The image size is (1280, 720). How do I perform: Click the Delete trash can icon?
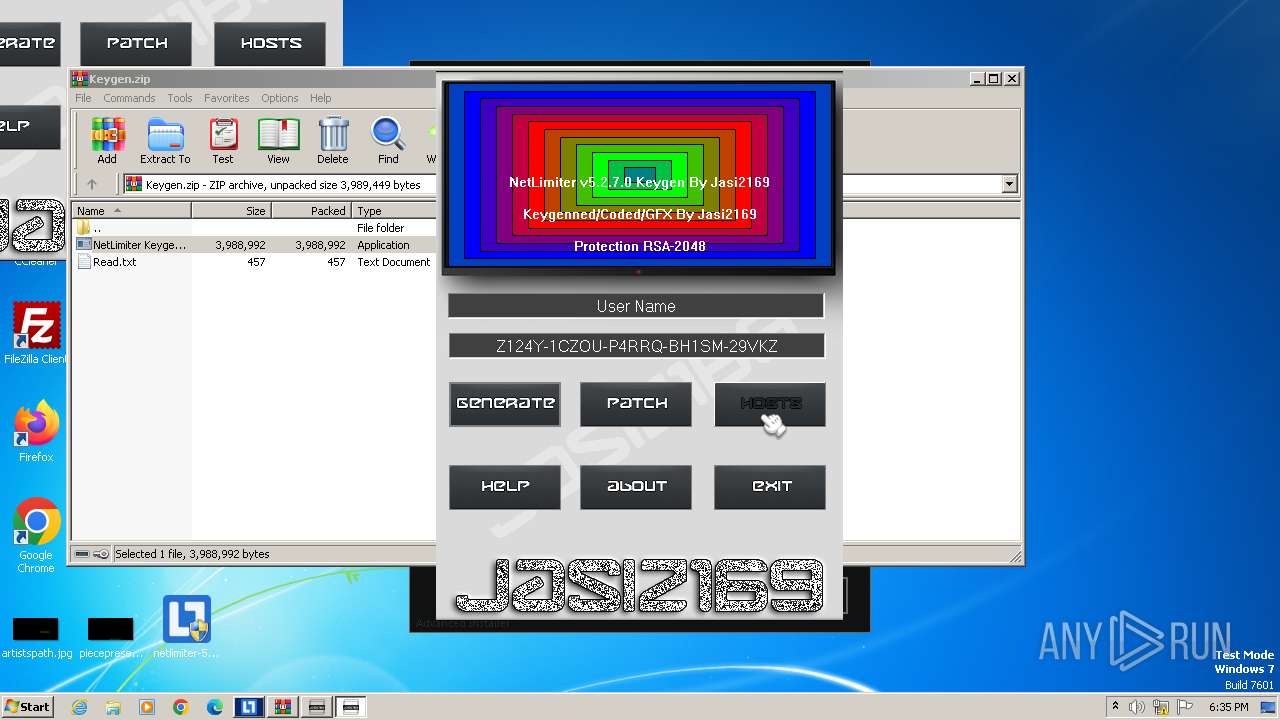pyautogui.click(x=333, y=140)
